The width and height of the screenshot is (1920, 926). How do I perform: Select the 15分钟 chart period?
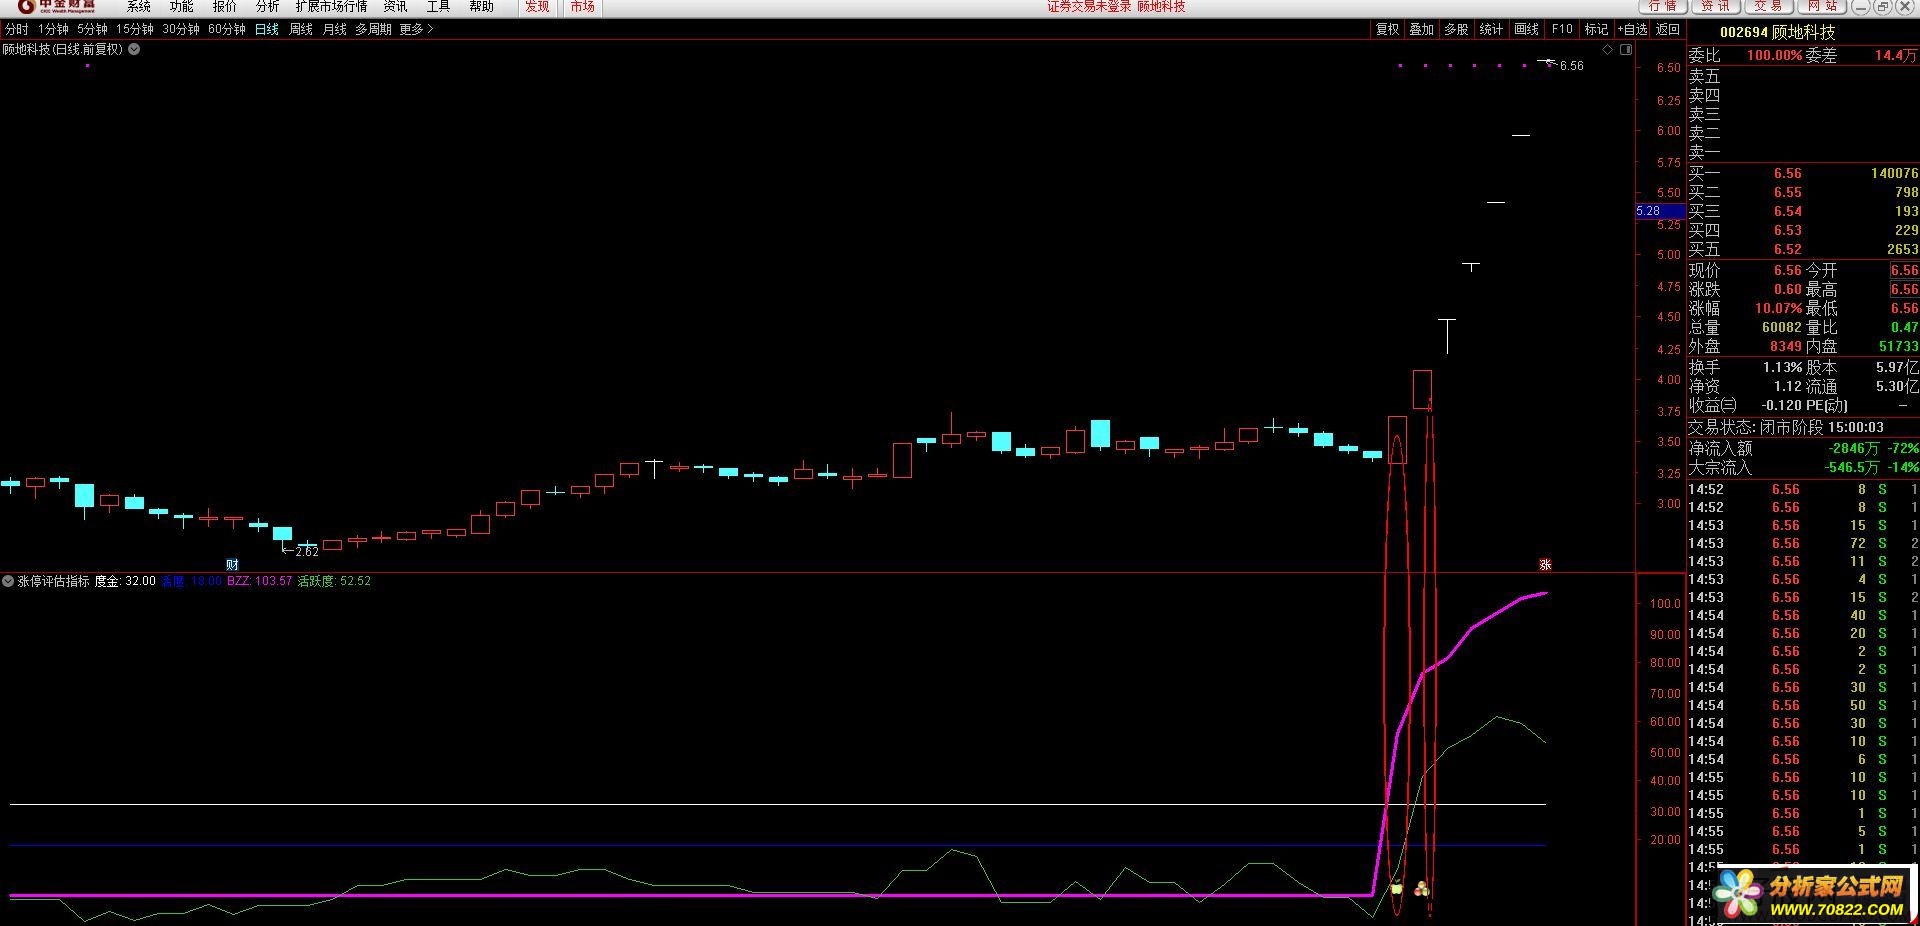point(134,30)
